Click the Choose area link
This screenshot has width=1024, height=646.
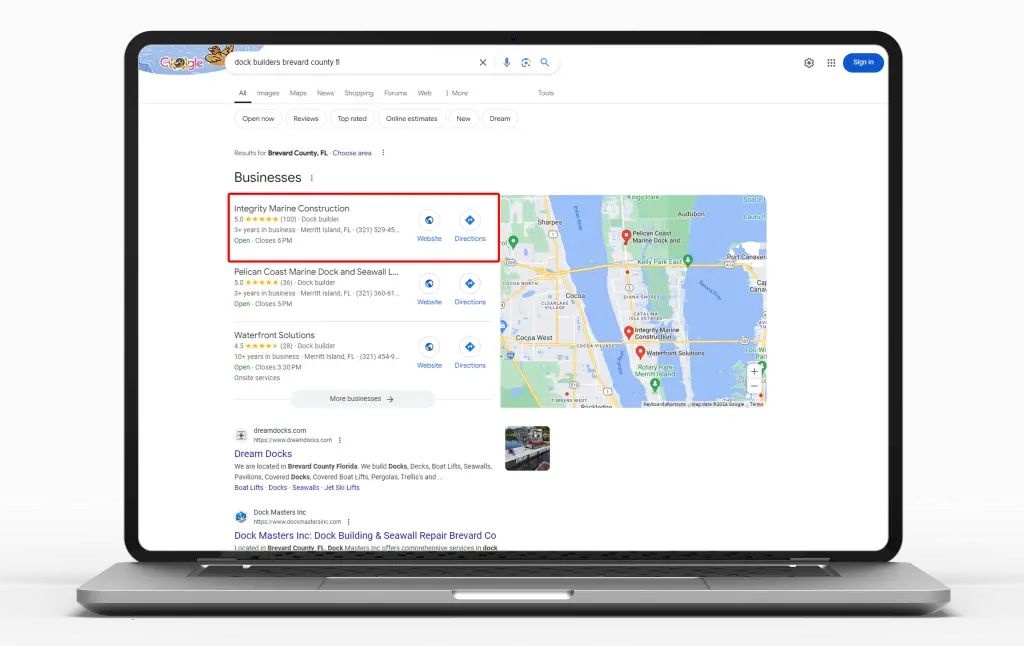[x=352, y=153]
